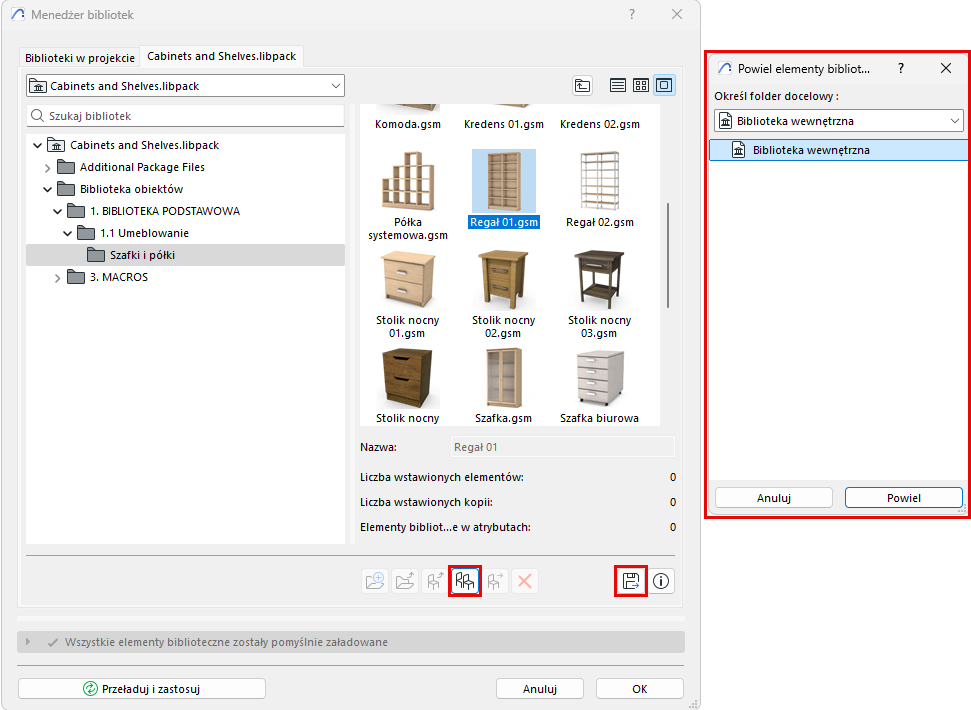Collapse the 1.1 Umeblowanie folder
This screenshot has width=971, height=710.
pos(67,233)
